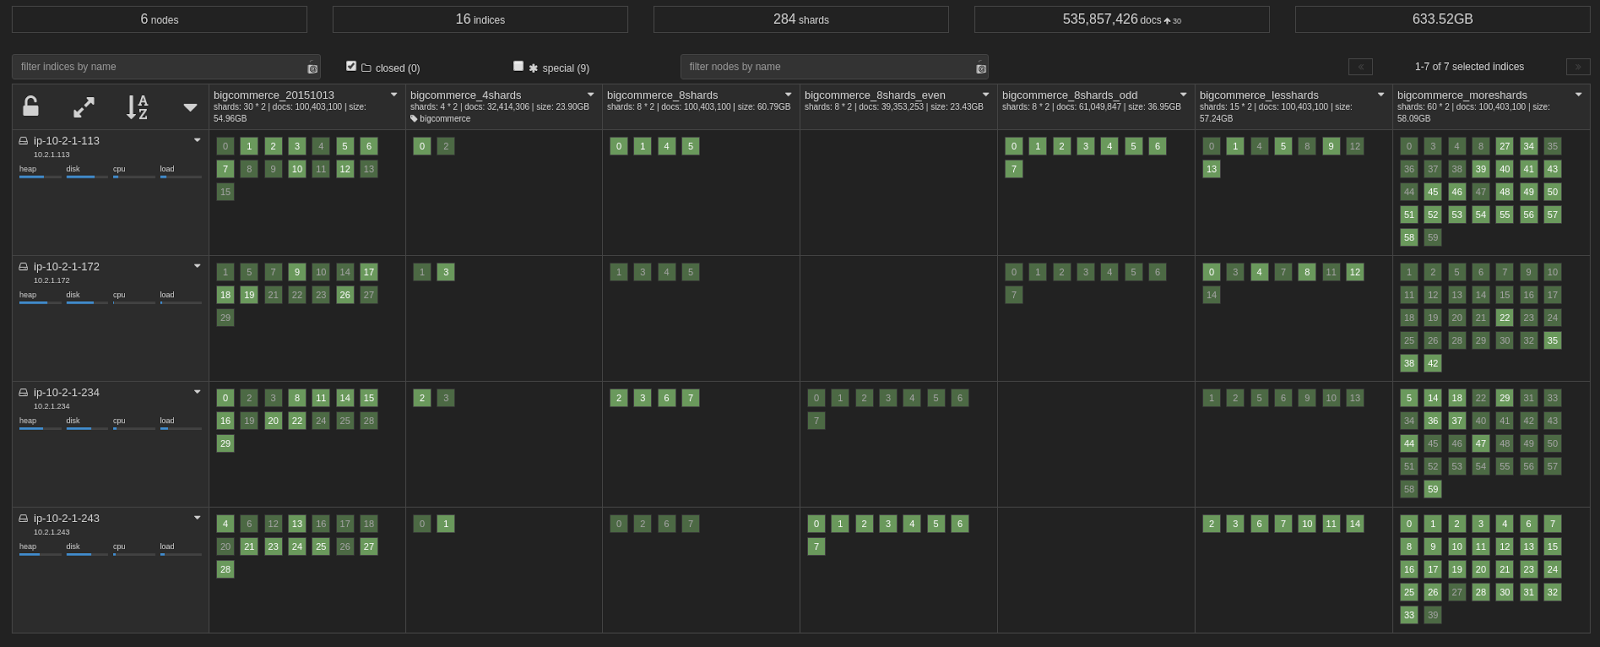Toggle the special (9) indices checkbox
The width and height of the screenshot is (1600, 647).
[518, 66]
